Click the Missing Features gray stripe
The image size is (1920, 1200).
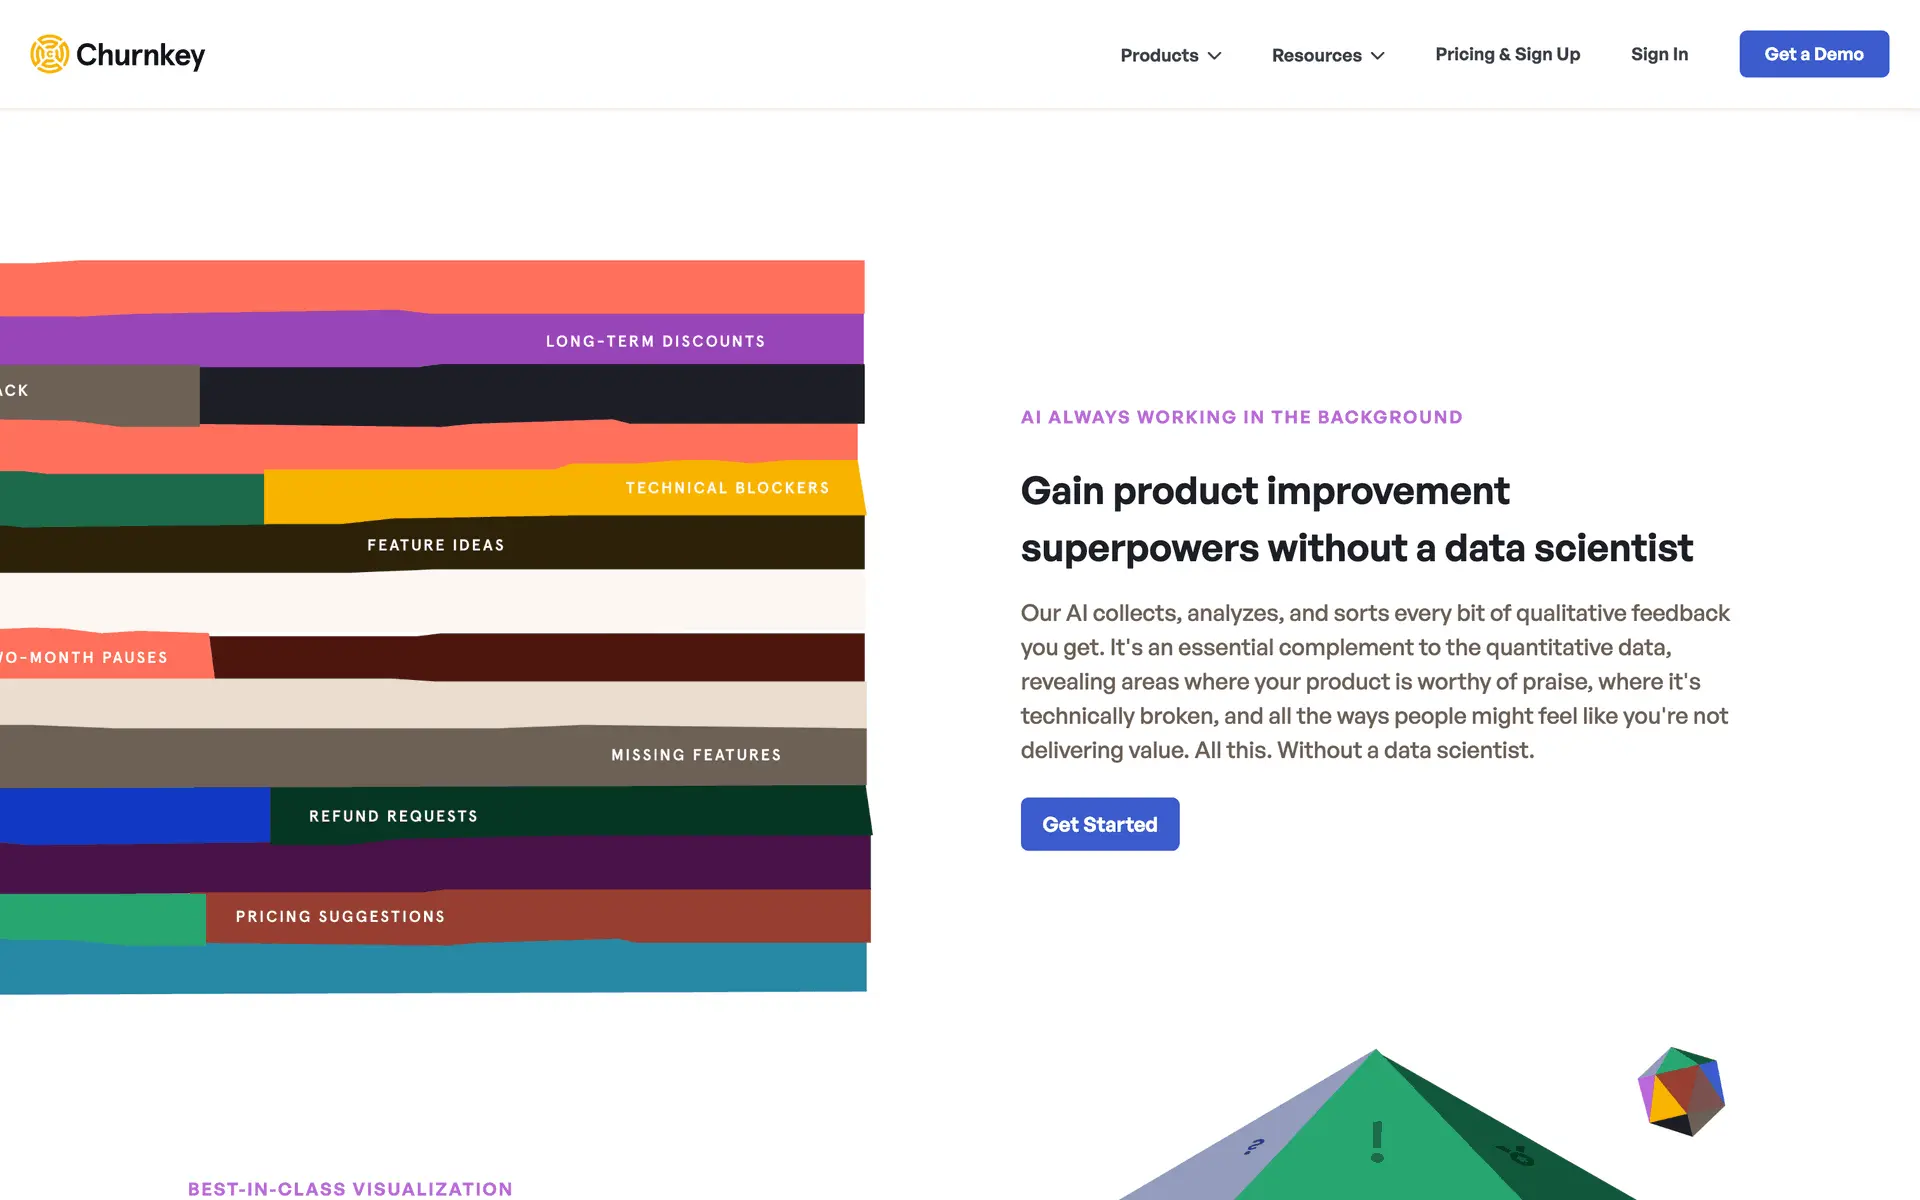[x=696, y=755]
